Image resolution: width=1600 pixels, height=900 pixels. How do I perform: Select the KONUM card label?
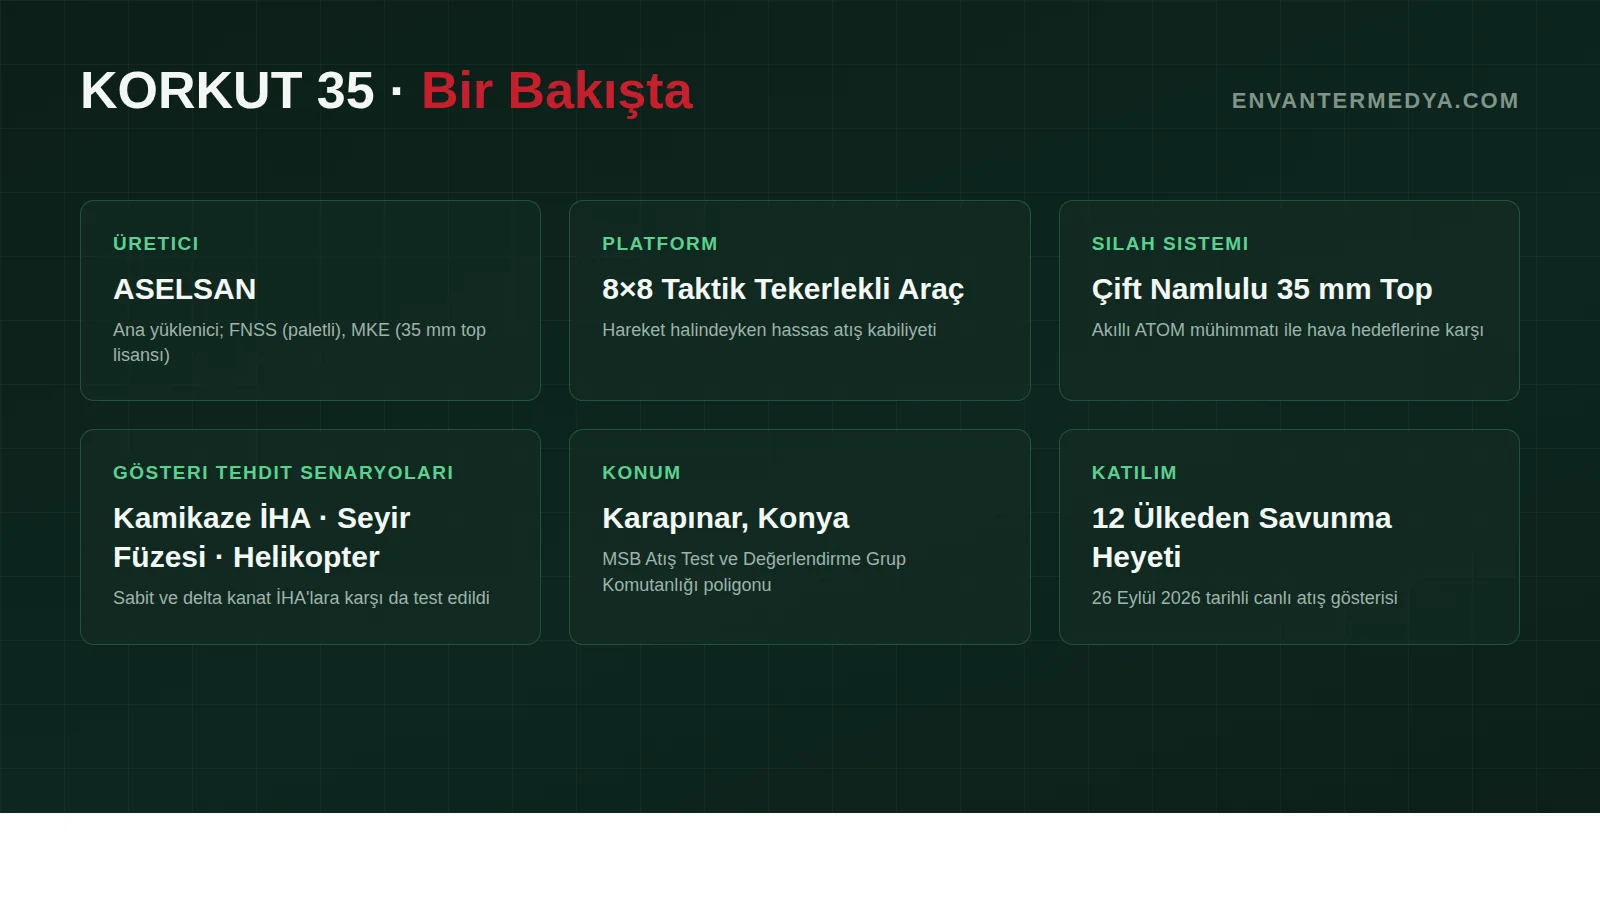(641, 473)
